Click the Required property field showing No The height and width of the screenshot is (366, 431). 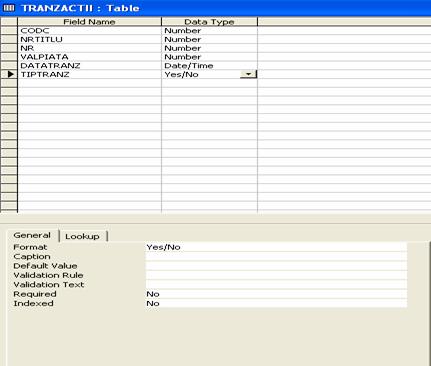coord(276,294)
